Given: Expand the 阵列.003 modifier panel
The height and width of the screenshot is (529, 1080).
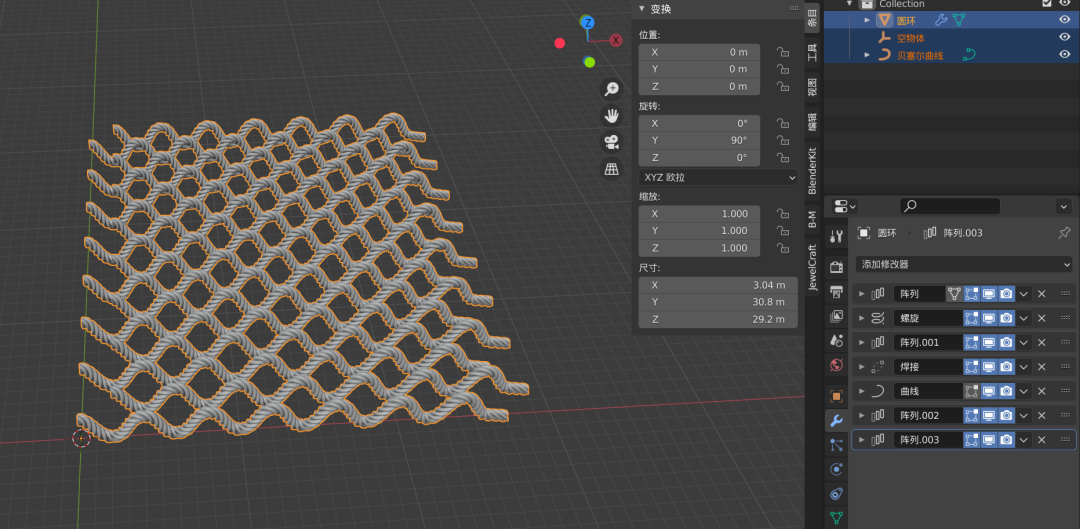Looking at the screenshot, I should point(861,439).
